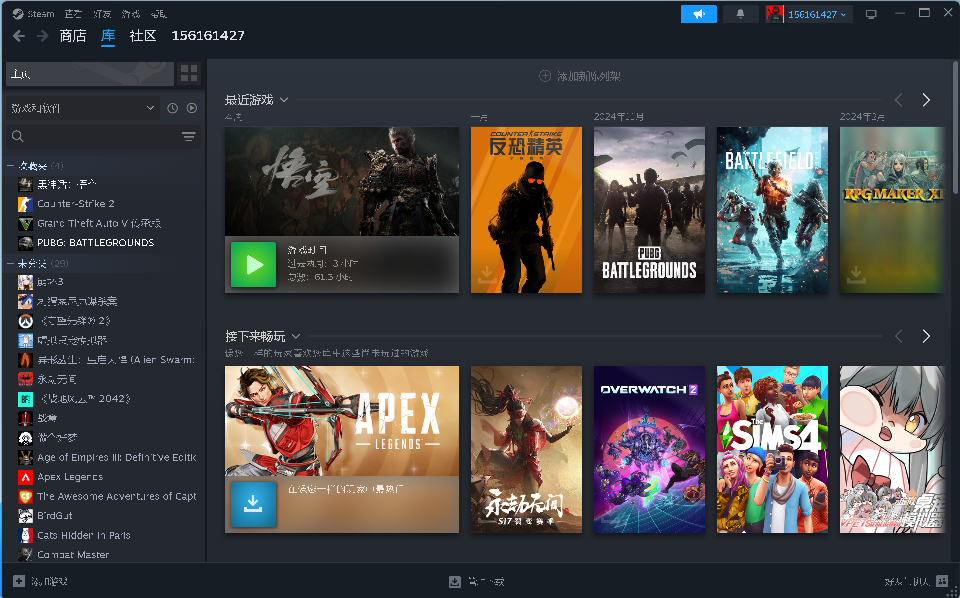Open the Store (商店) tab
This screenshot has height=598, width=960.
73,36
